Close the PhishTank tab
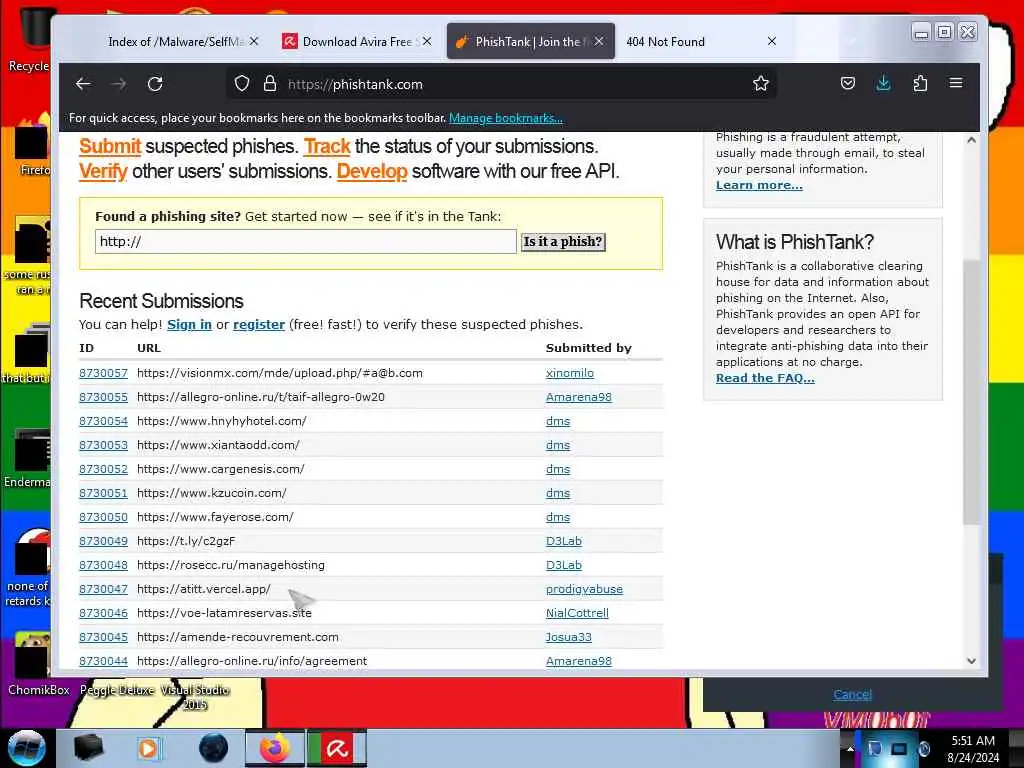The image size is (1024, 768). [x=599, y=41]
